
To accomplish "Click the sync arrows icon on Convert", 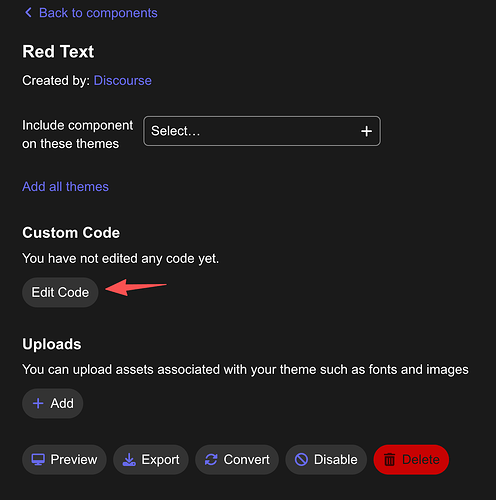I will pyautogui.click(x=211, y=460).
